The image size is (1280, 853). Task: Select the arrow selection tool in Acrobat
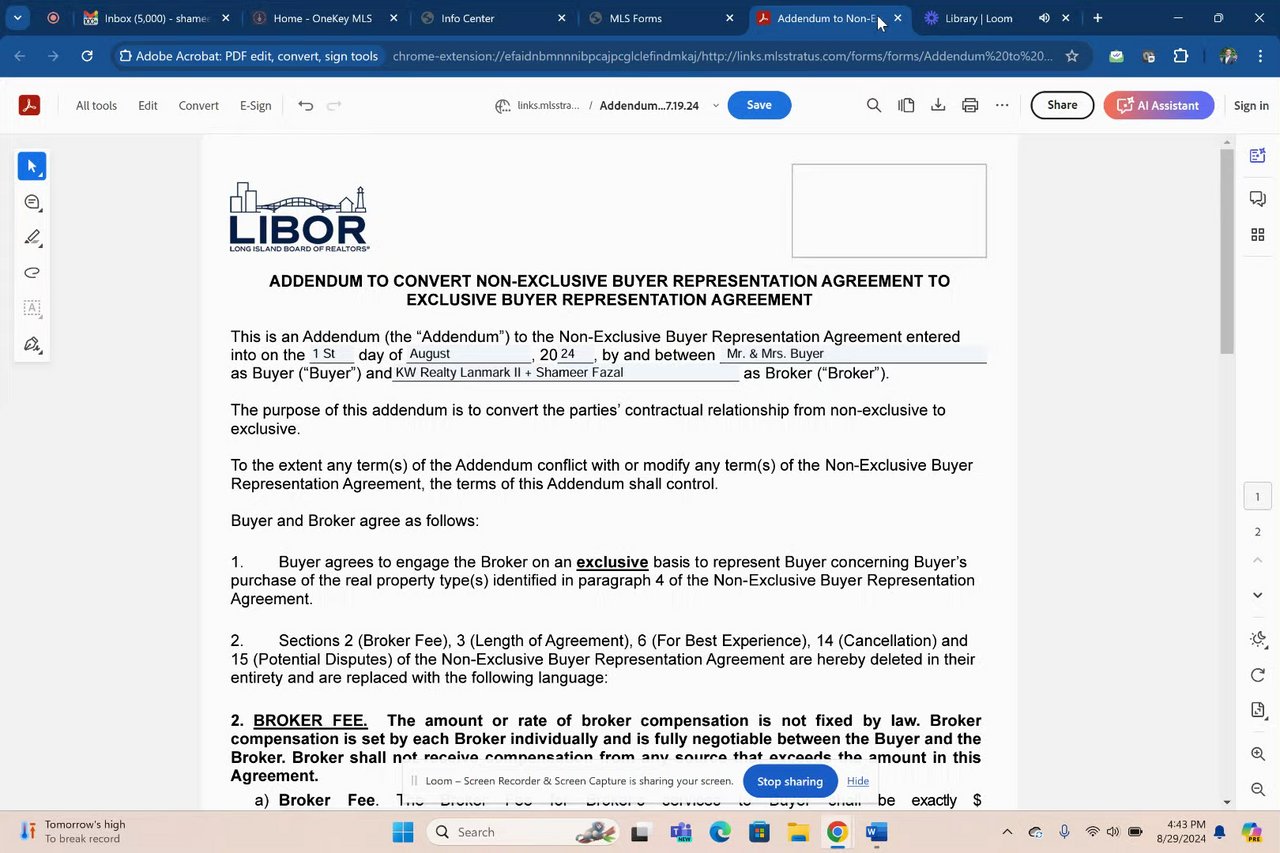(x=32, y=166)
